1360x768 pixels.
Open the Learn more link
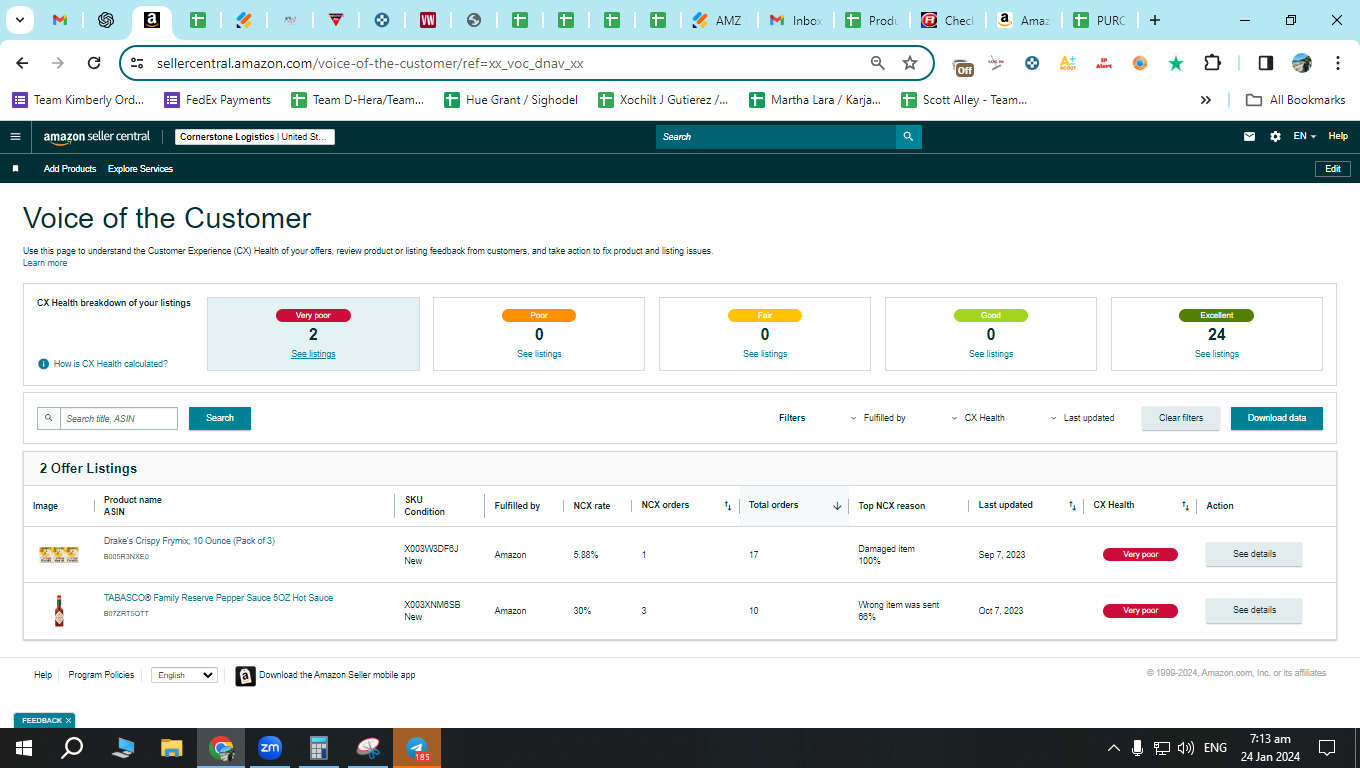click(x=45, y=263)
